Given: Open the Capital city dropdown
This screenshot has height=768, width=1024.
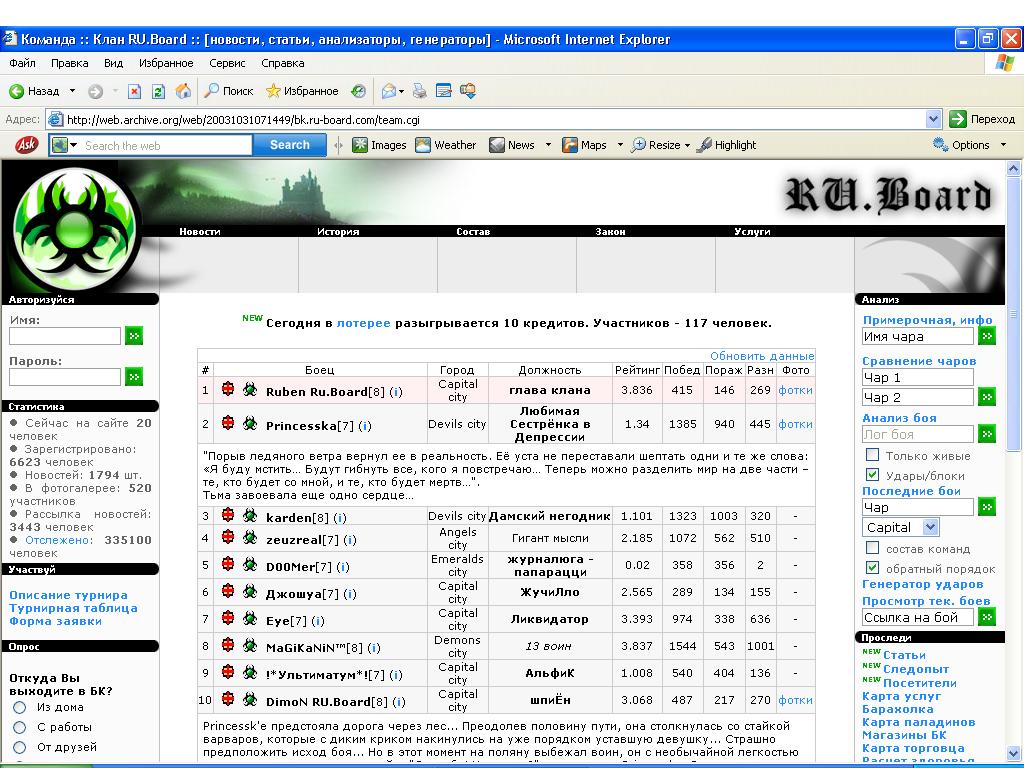Looking at the screenshot, I should click(901, 527).
